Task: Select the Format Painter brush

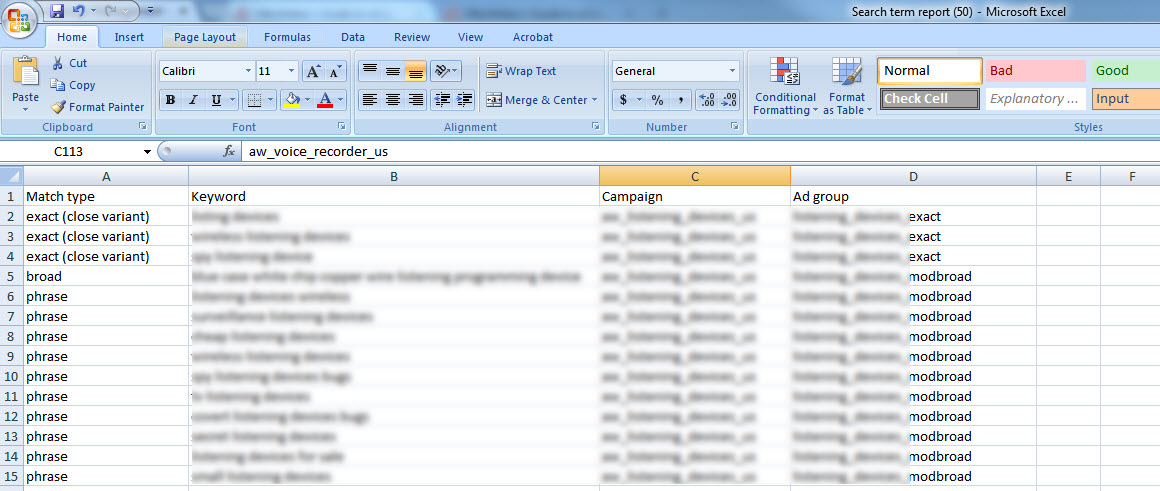Action: [59, 107]
